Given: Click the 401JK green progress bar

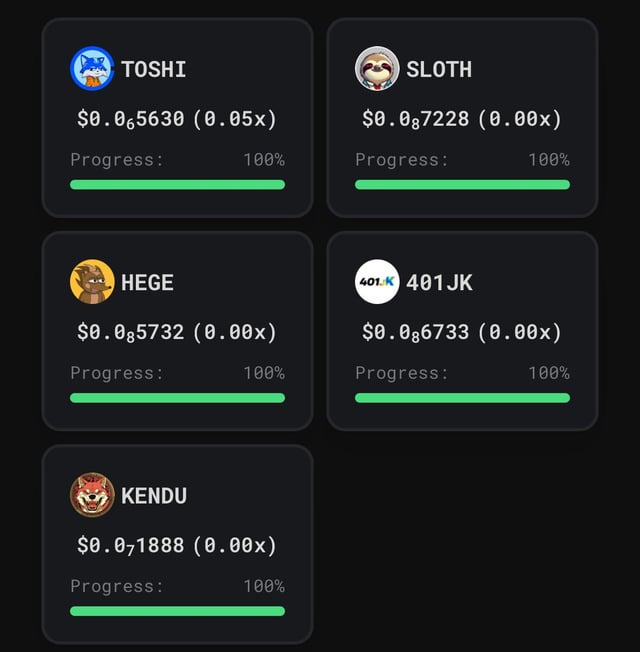Looking at the screenshot, I should [x=462, y=397].
